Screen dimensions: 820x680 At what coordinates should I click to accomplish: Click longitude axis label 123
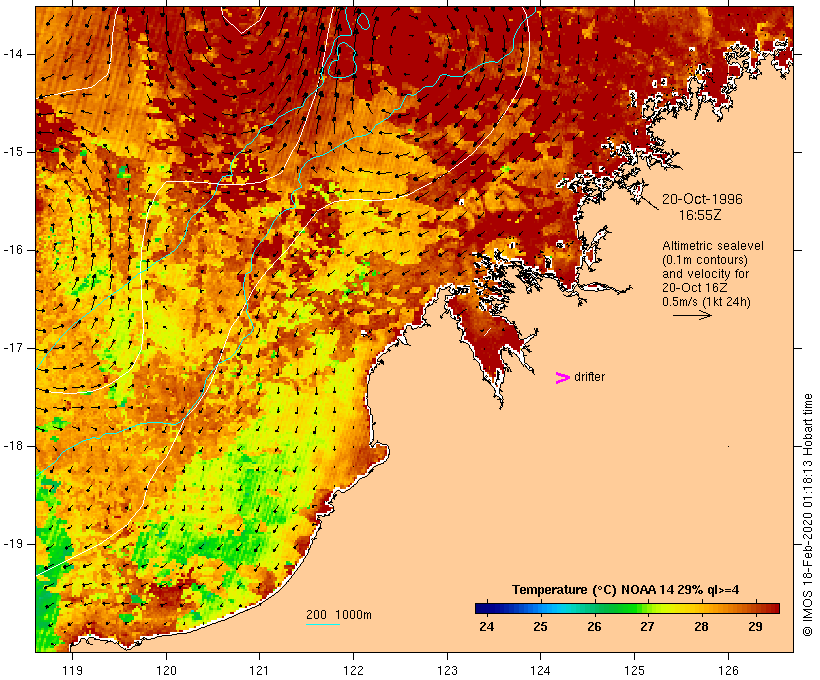pyautogui.click(x=447, y=670)
